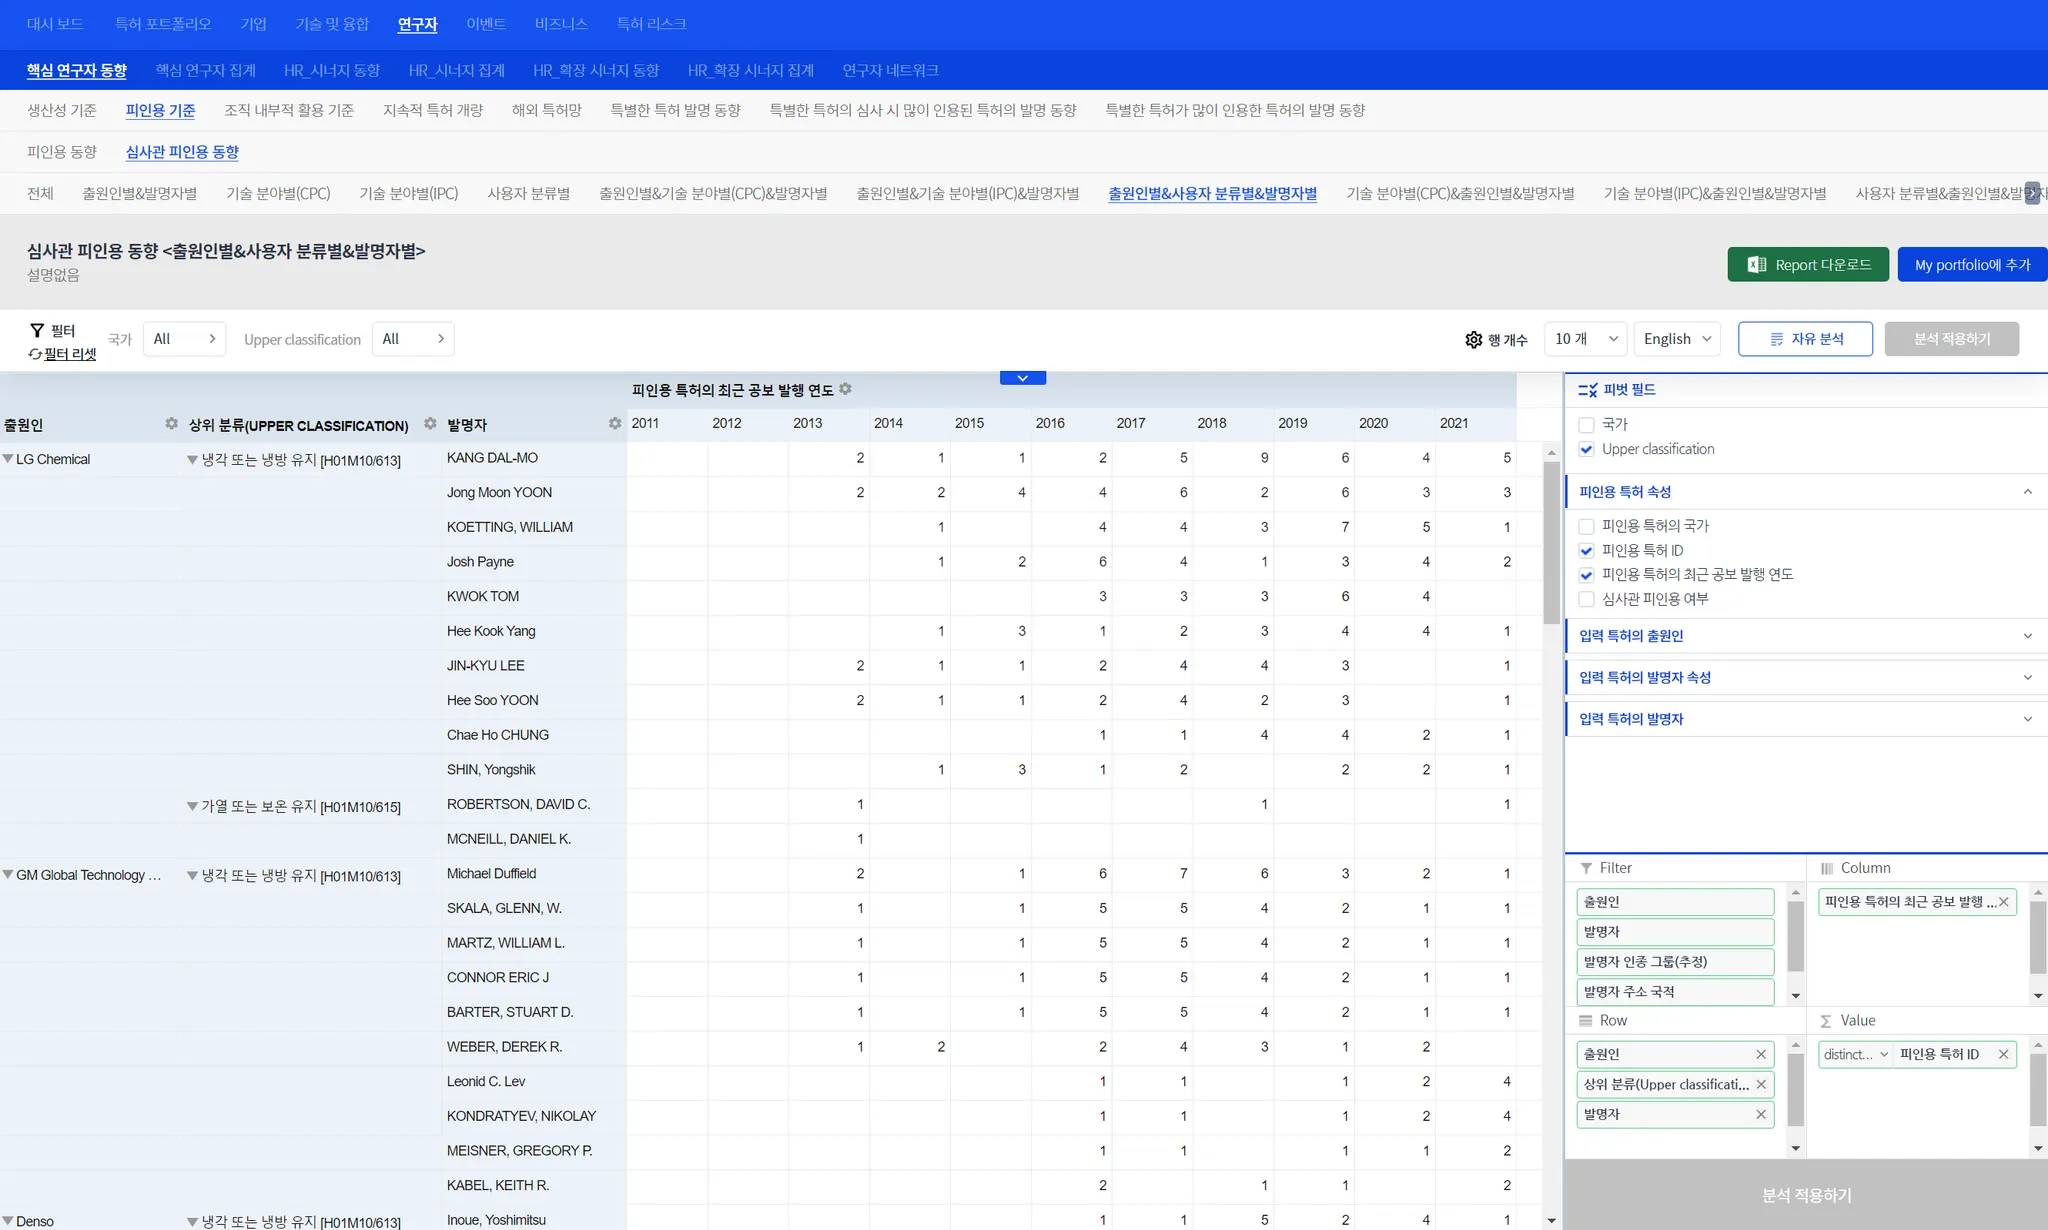This screenshot has width=2048, height=1230.
Task: Remove 피인용 특허 ID from Value area
Action: coord(2003,1054)
